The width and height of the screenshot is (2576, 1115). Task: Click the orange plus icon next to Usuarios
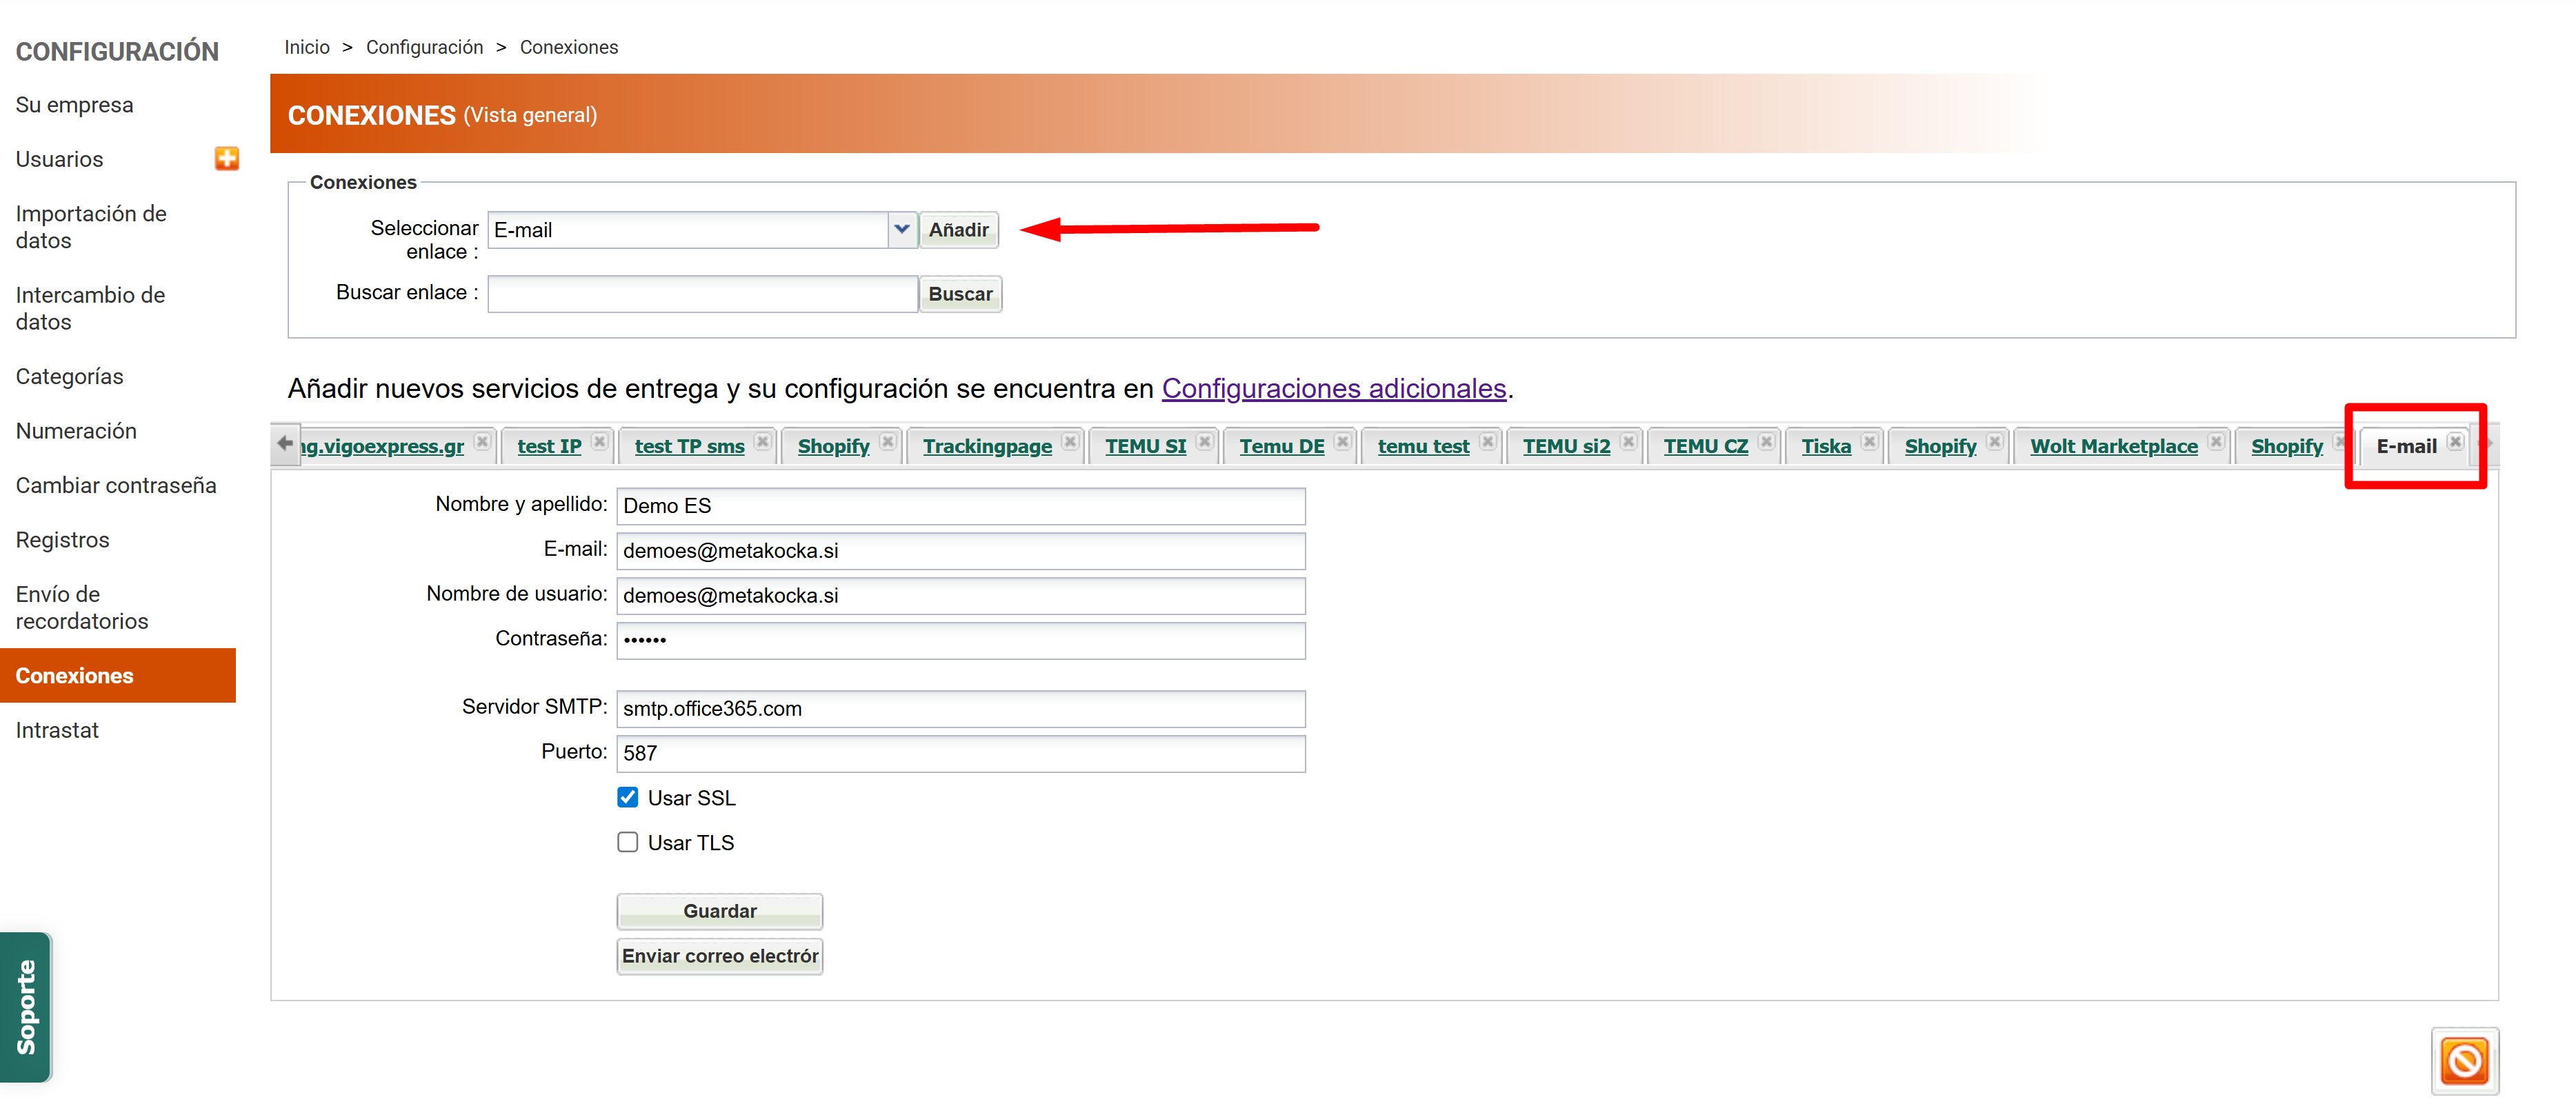[x=227, y=158]
